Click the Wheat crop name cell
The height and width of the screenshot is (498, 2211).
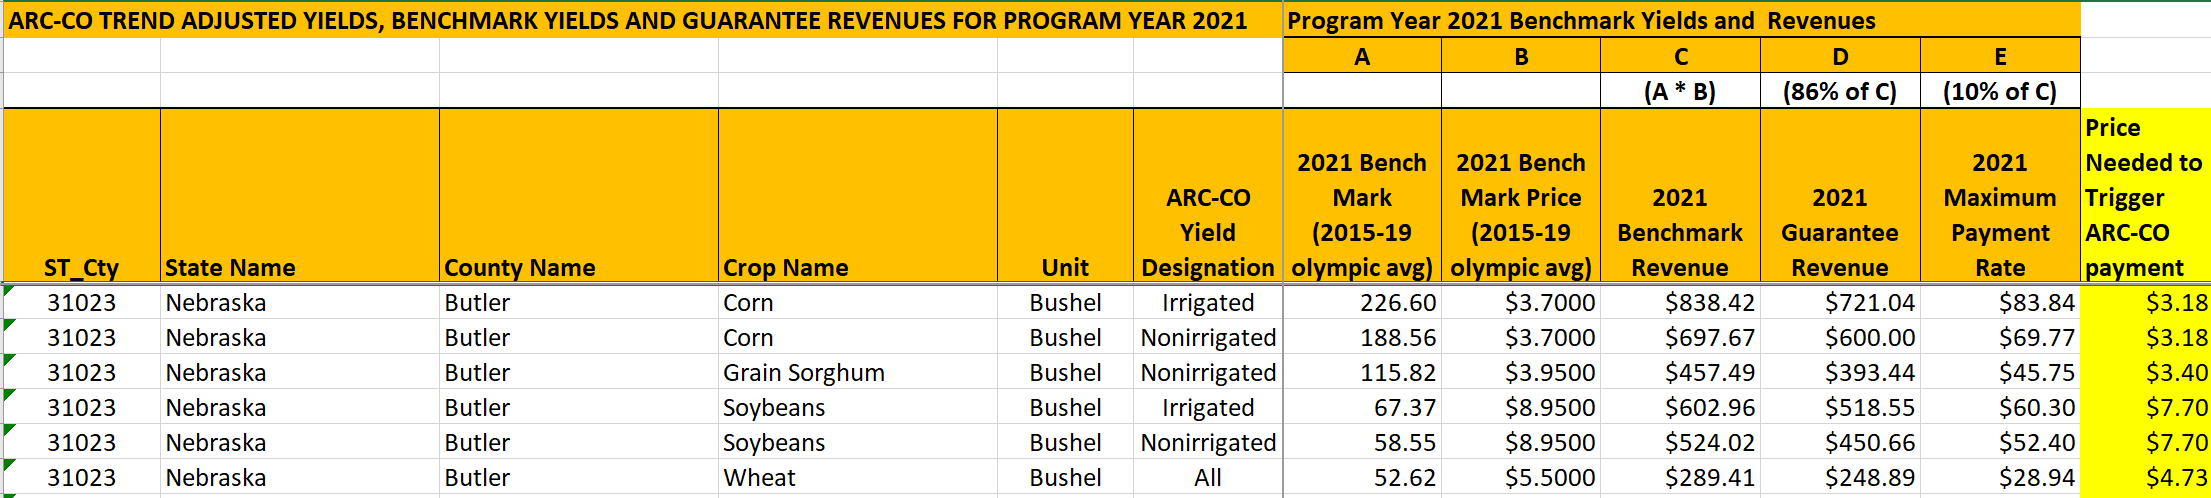click(x=759, y=478)
